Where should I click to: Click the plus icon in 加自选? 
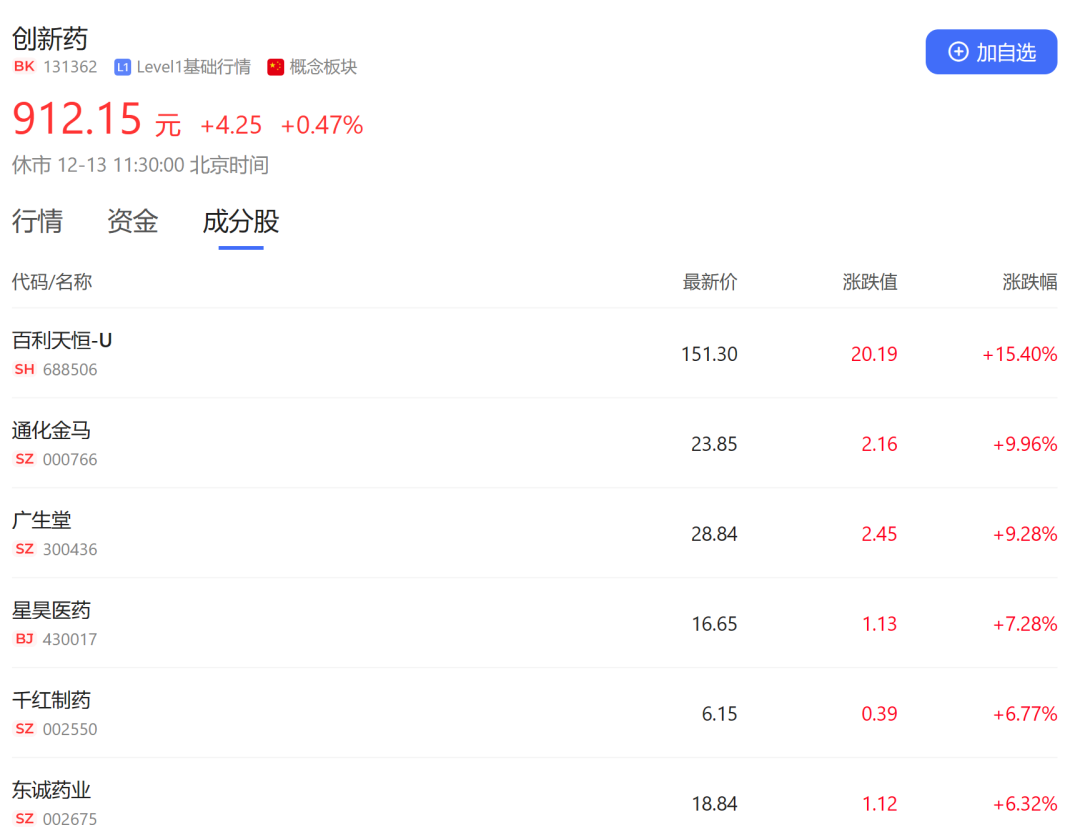[x=958, y=52]
